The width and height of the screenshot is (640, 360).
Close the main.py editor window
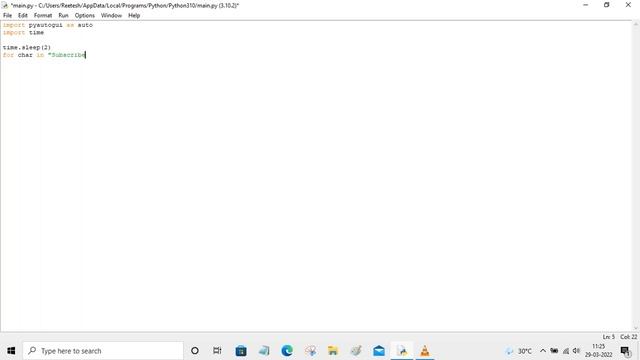[x=628, y=5]
